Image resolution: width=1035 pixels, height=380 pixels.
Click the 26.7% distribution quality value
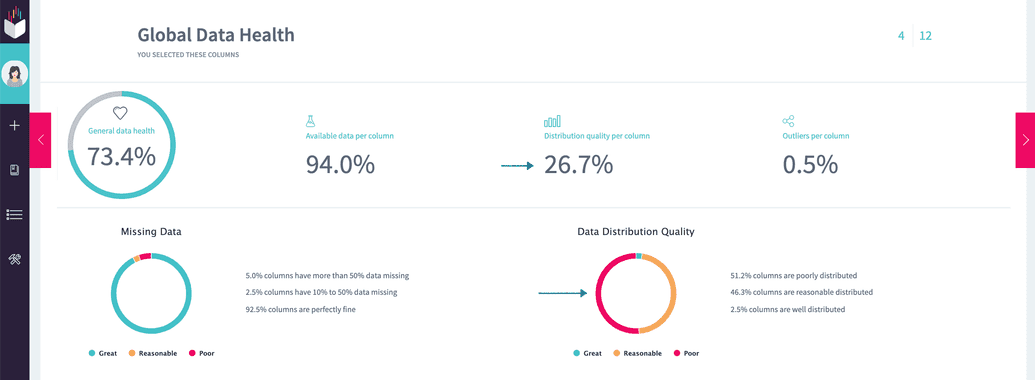[x=579, y=165]
